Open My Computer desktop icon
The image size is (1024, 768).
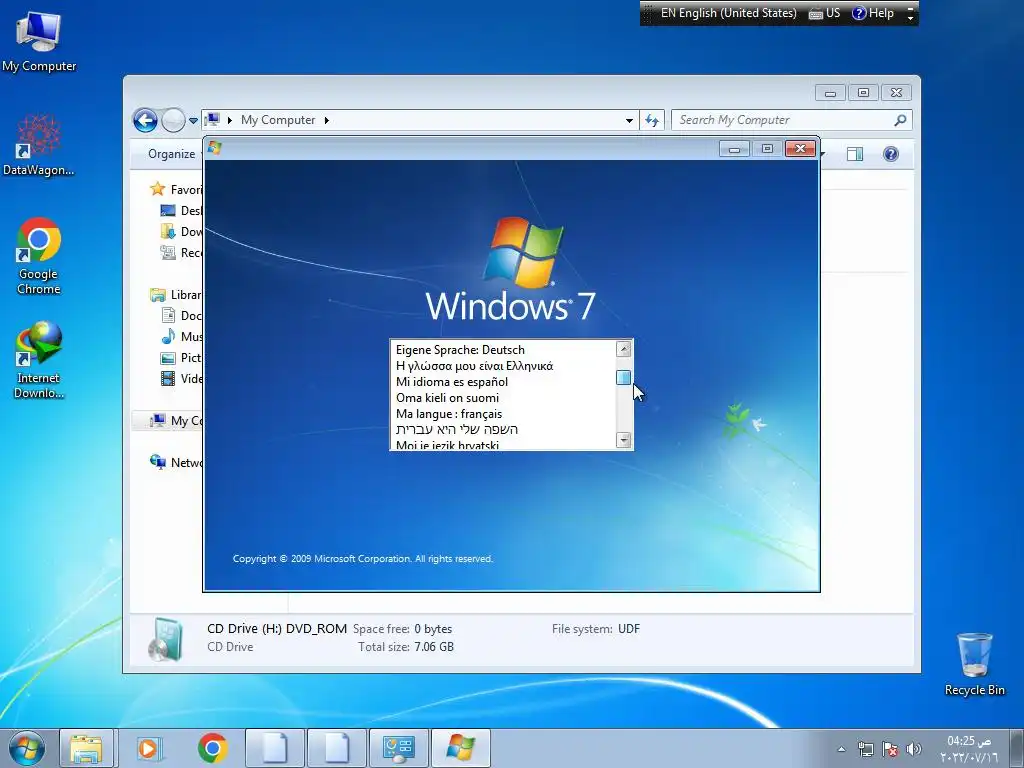click(x=39, y=42)
